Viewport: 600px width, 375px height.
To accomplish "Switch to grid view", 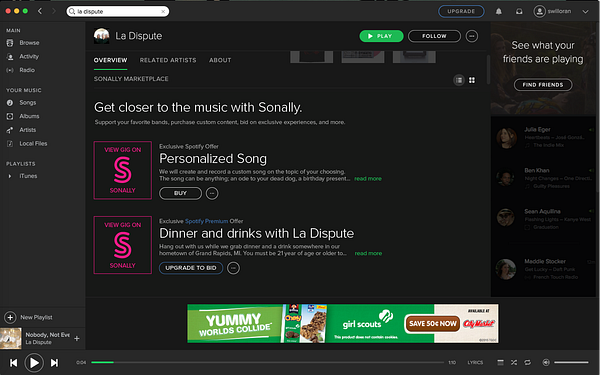I will pyautogui.click(x=472, y=80).
